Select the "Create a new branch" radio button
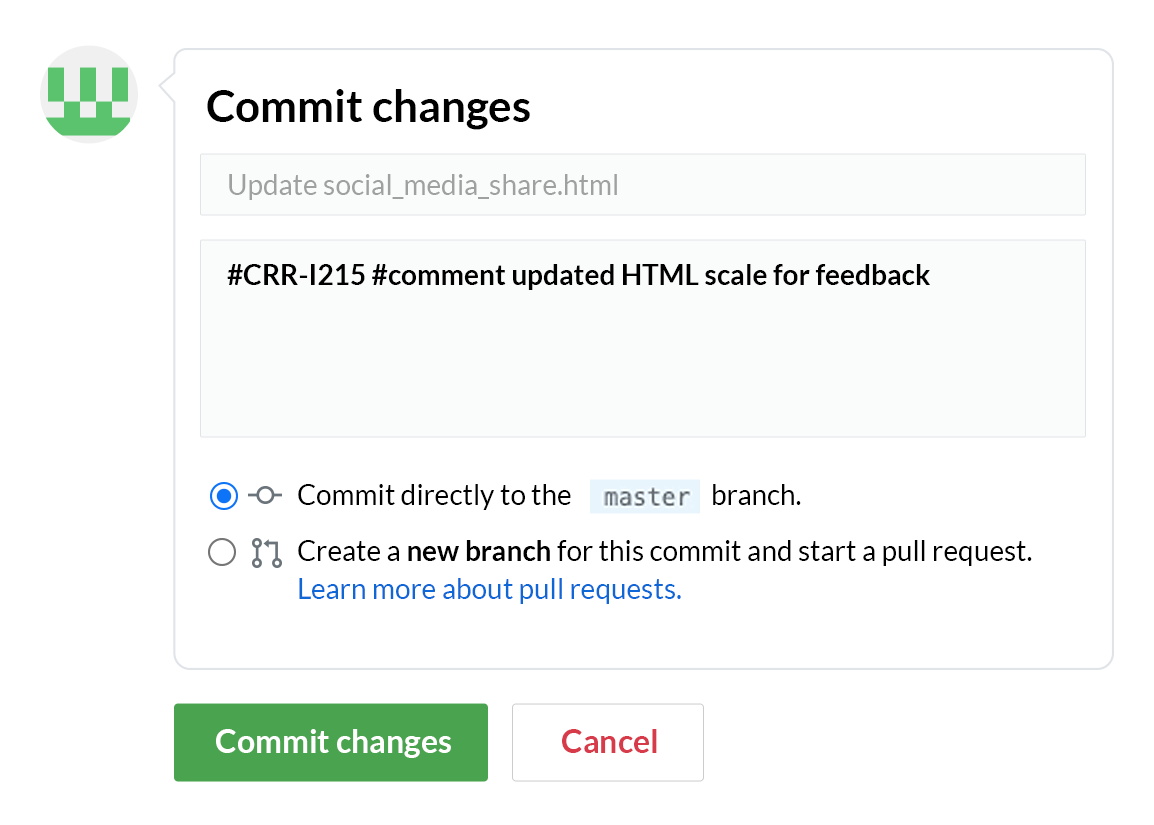This screenshot has width=1154, height=825. pos(222,552)
